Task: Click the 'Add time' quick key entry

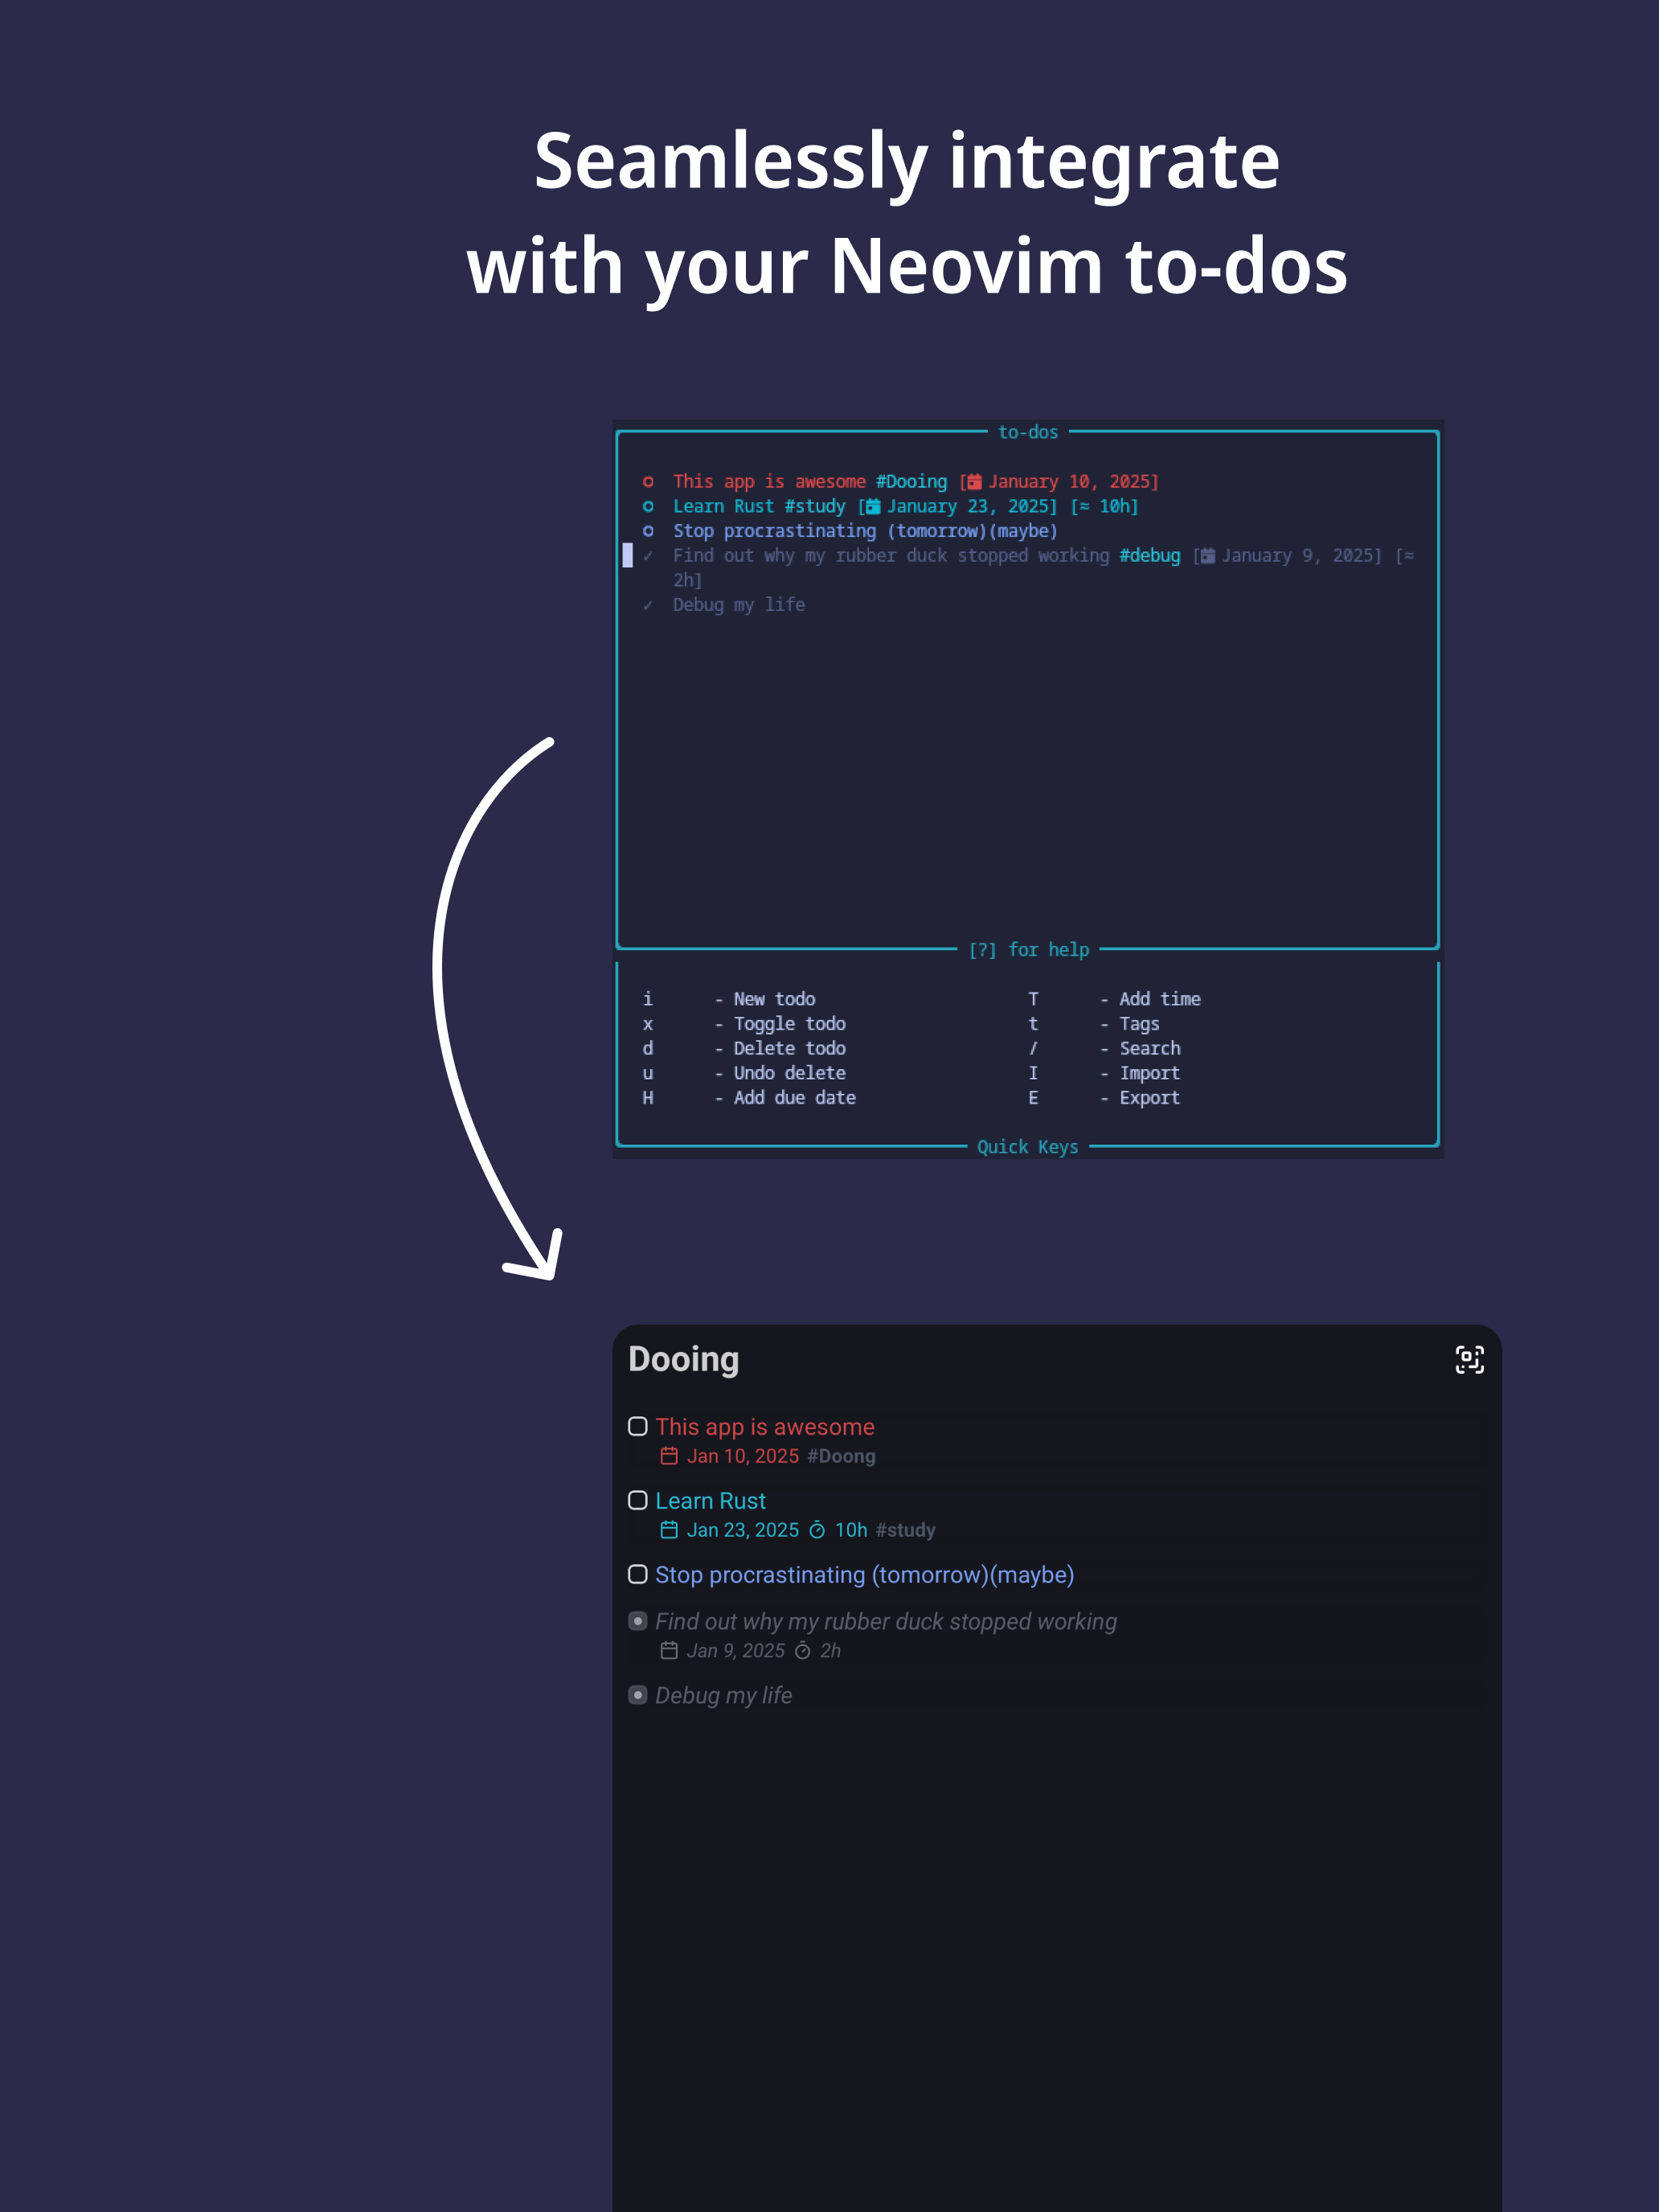Action: [x=1160, y=998]
